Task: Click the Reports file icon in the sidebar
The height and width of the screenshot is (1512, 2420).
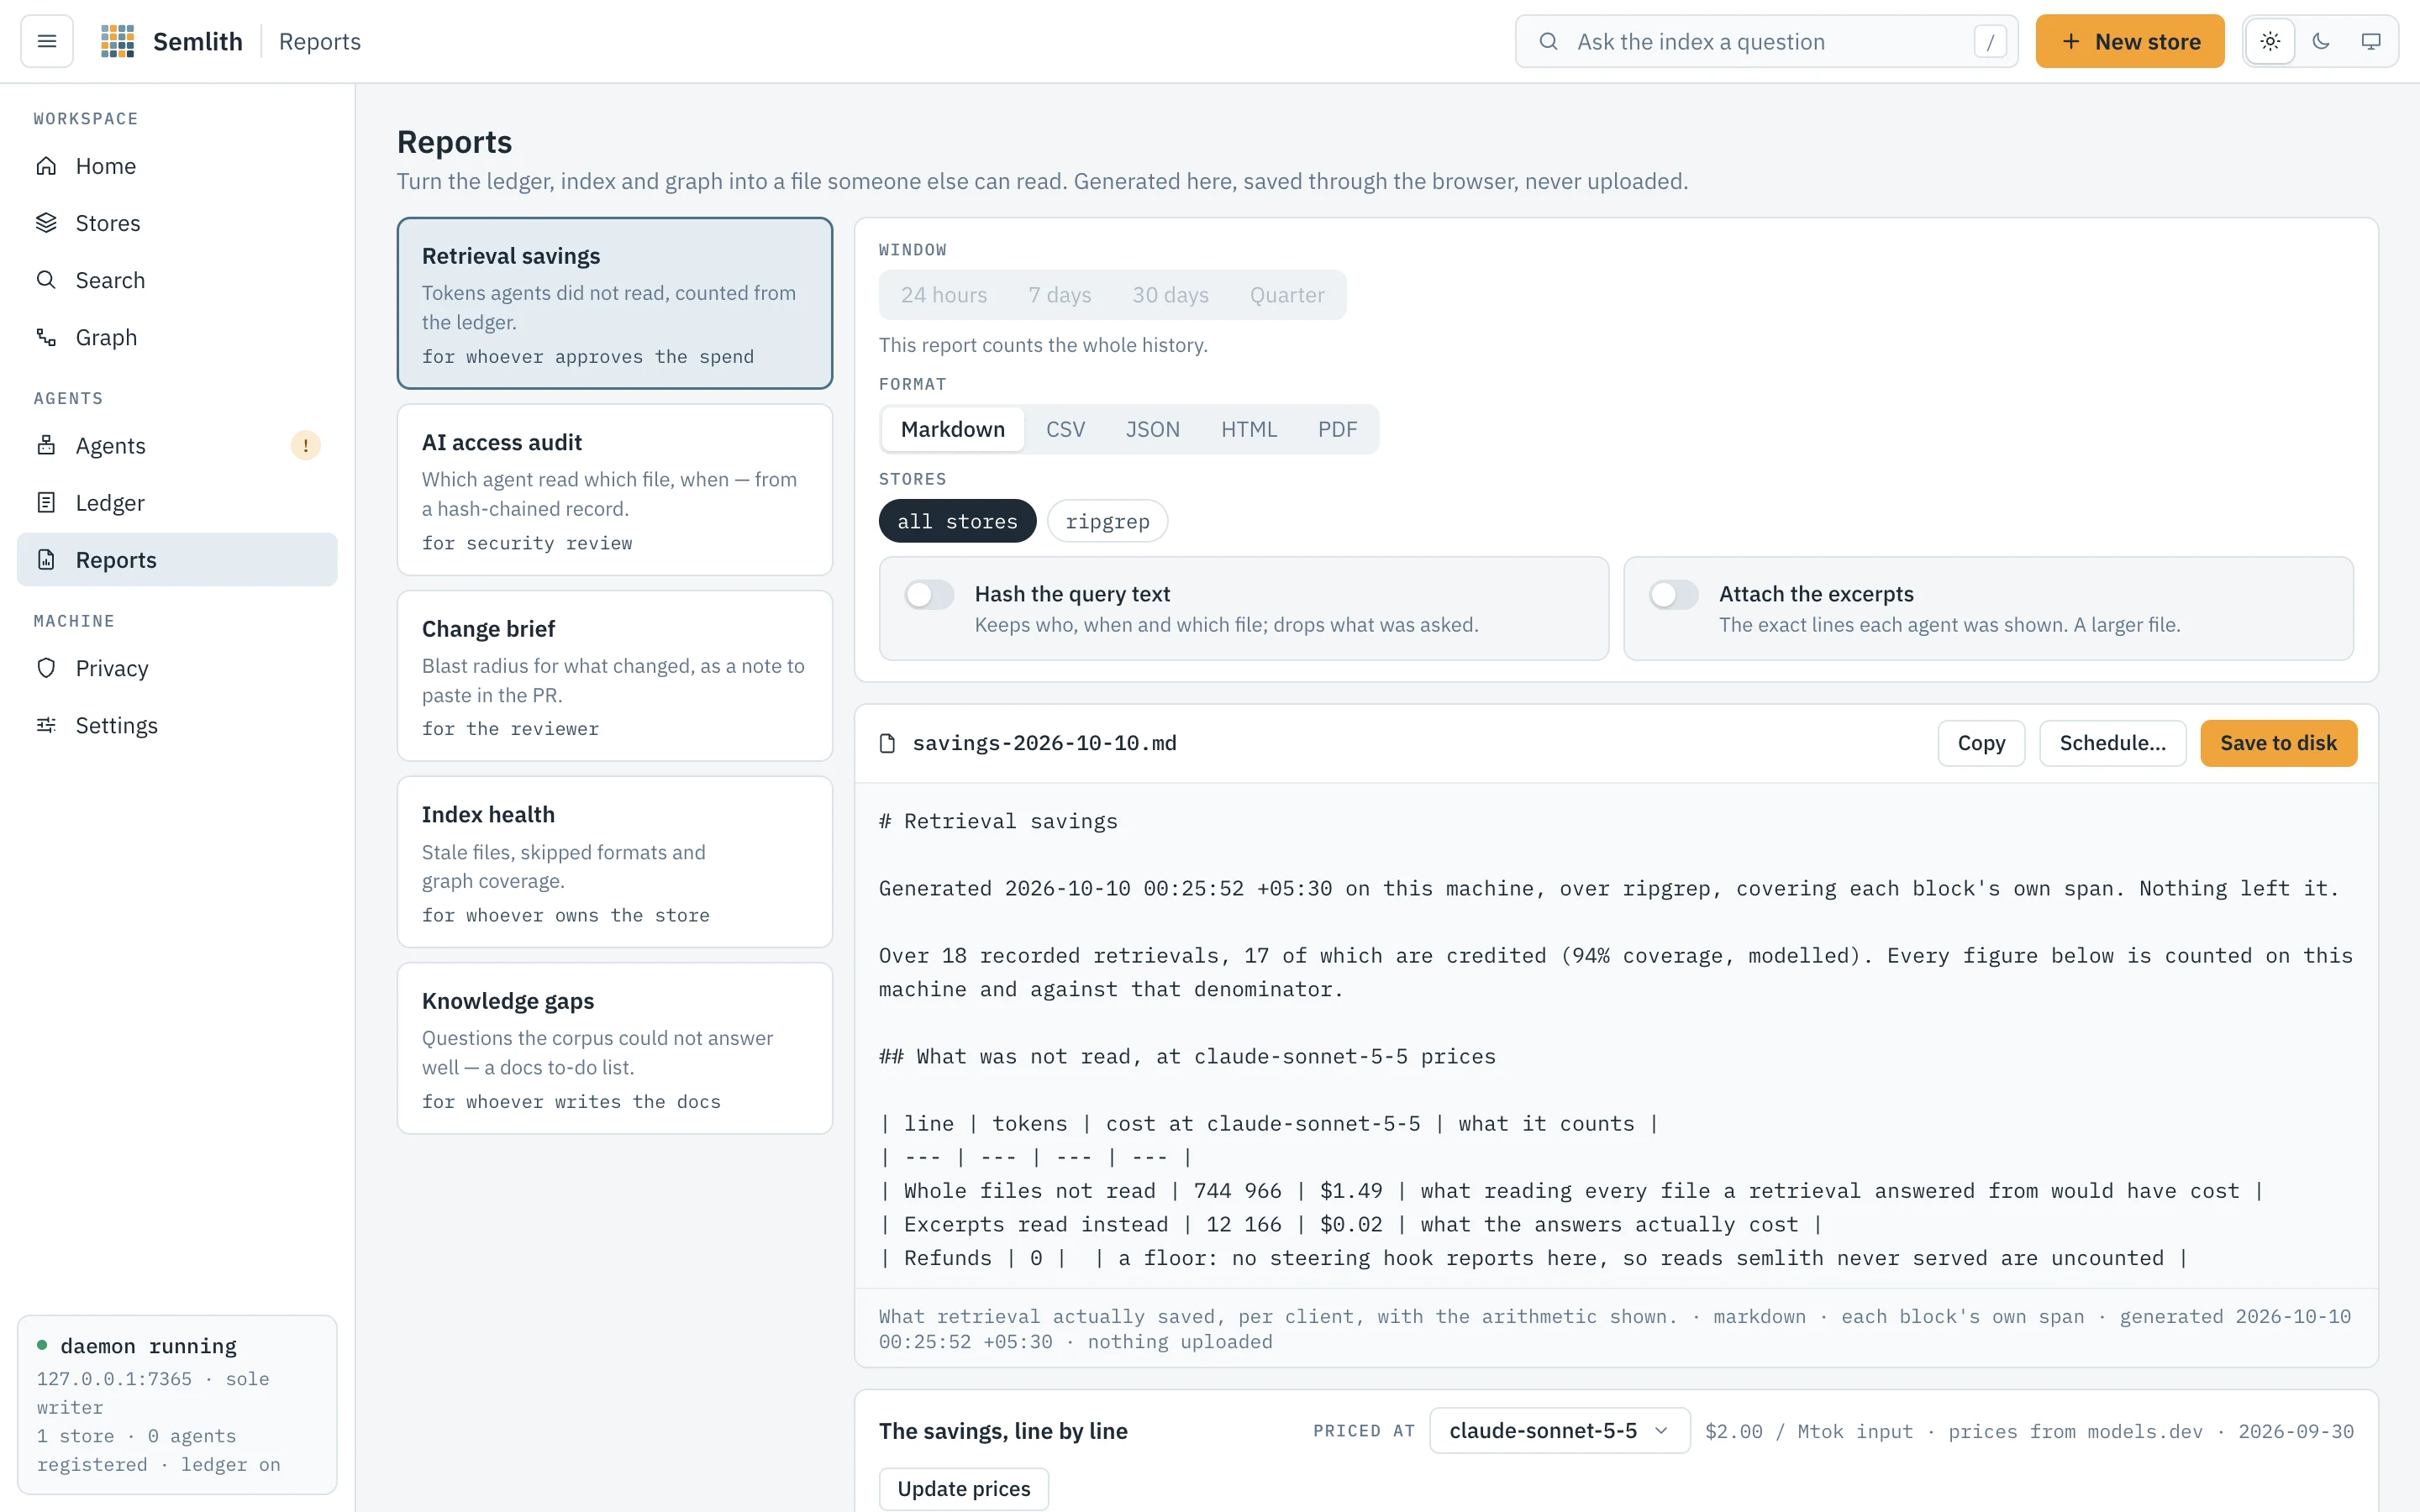Action: pos(46,559)
